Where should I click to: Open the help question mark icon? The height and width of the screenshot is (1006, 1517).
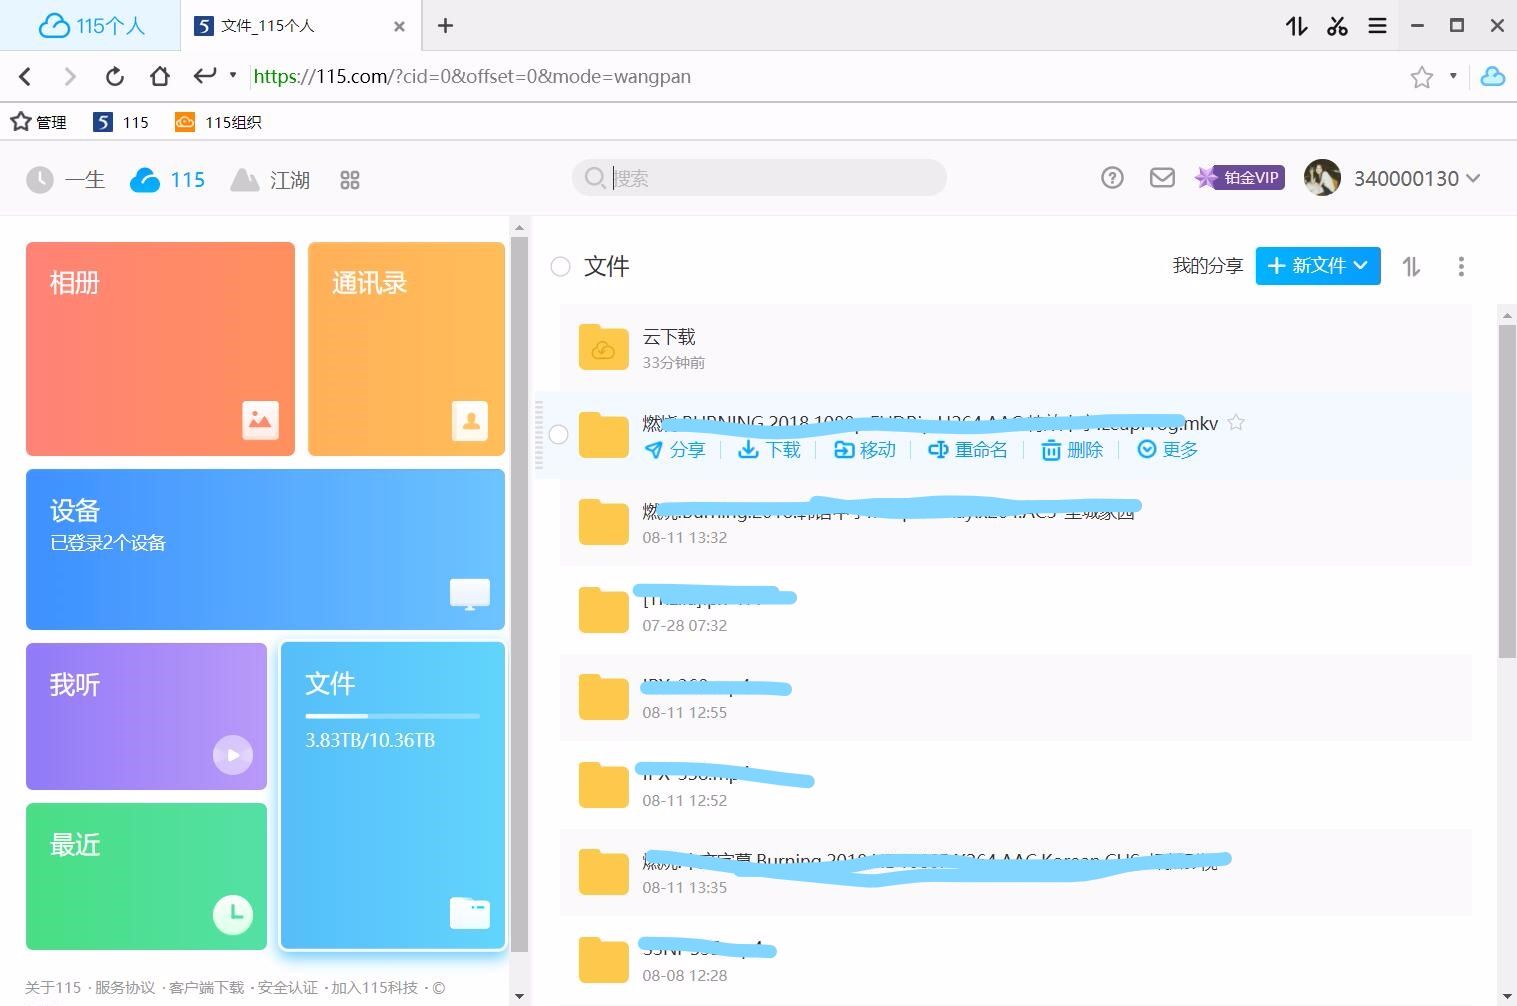(1112, 177)
